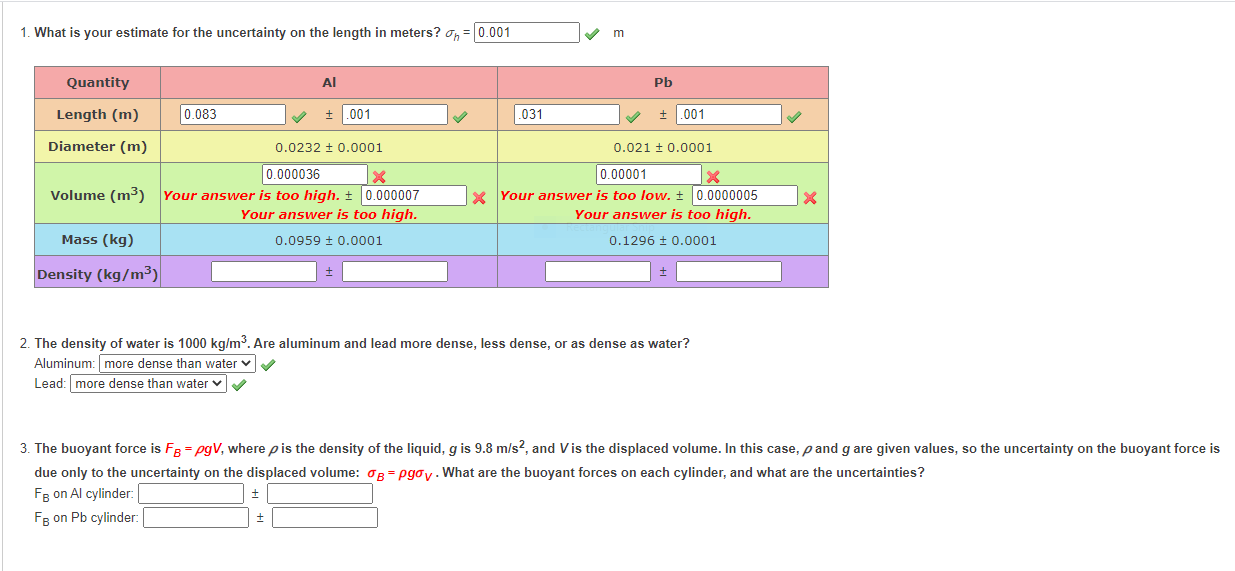Click the FB on Pb cylinder uncertainty input
Image resolution: width=1235 pixels, height=571 pixels.
(x=325, y=517)
